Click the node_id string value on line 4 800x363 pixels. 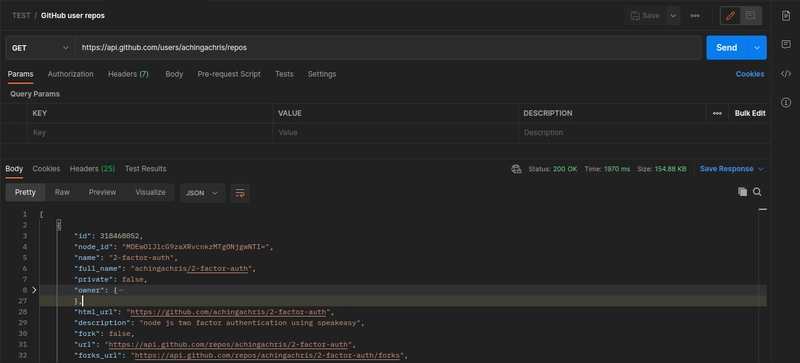195,247
